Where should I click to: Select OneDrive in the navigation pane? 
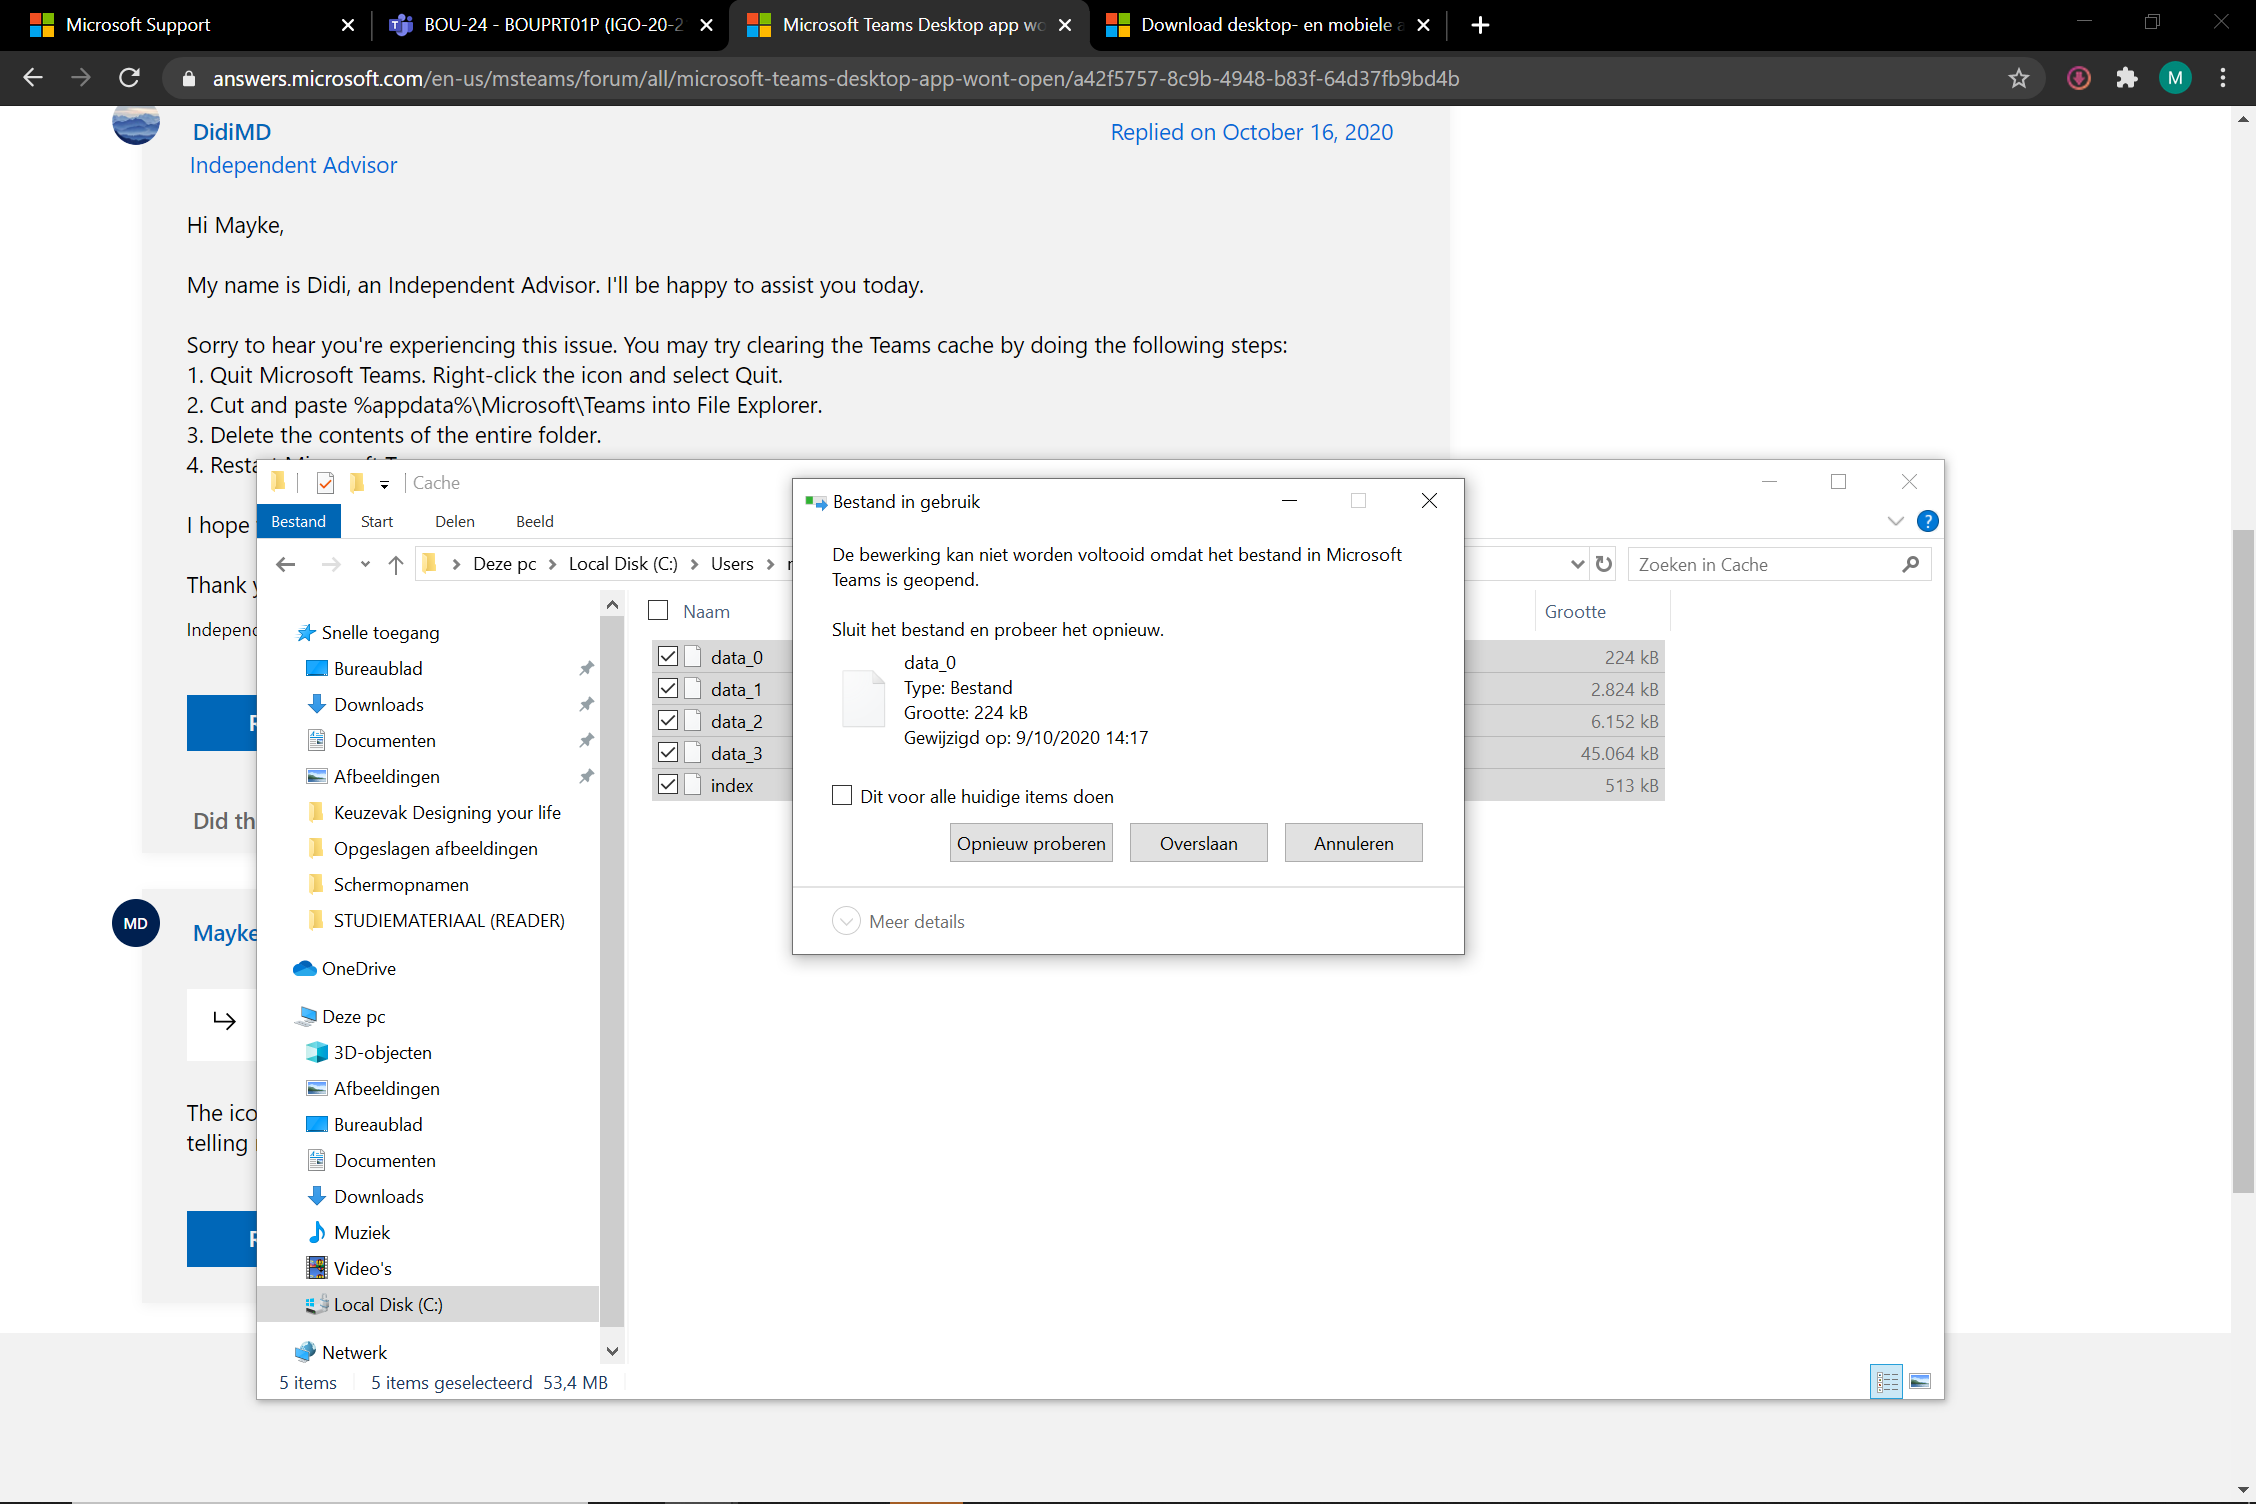[358, 968]
